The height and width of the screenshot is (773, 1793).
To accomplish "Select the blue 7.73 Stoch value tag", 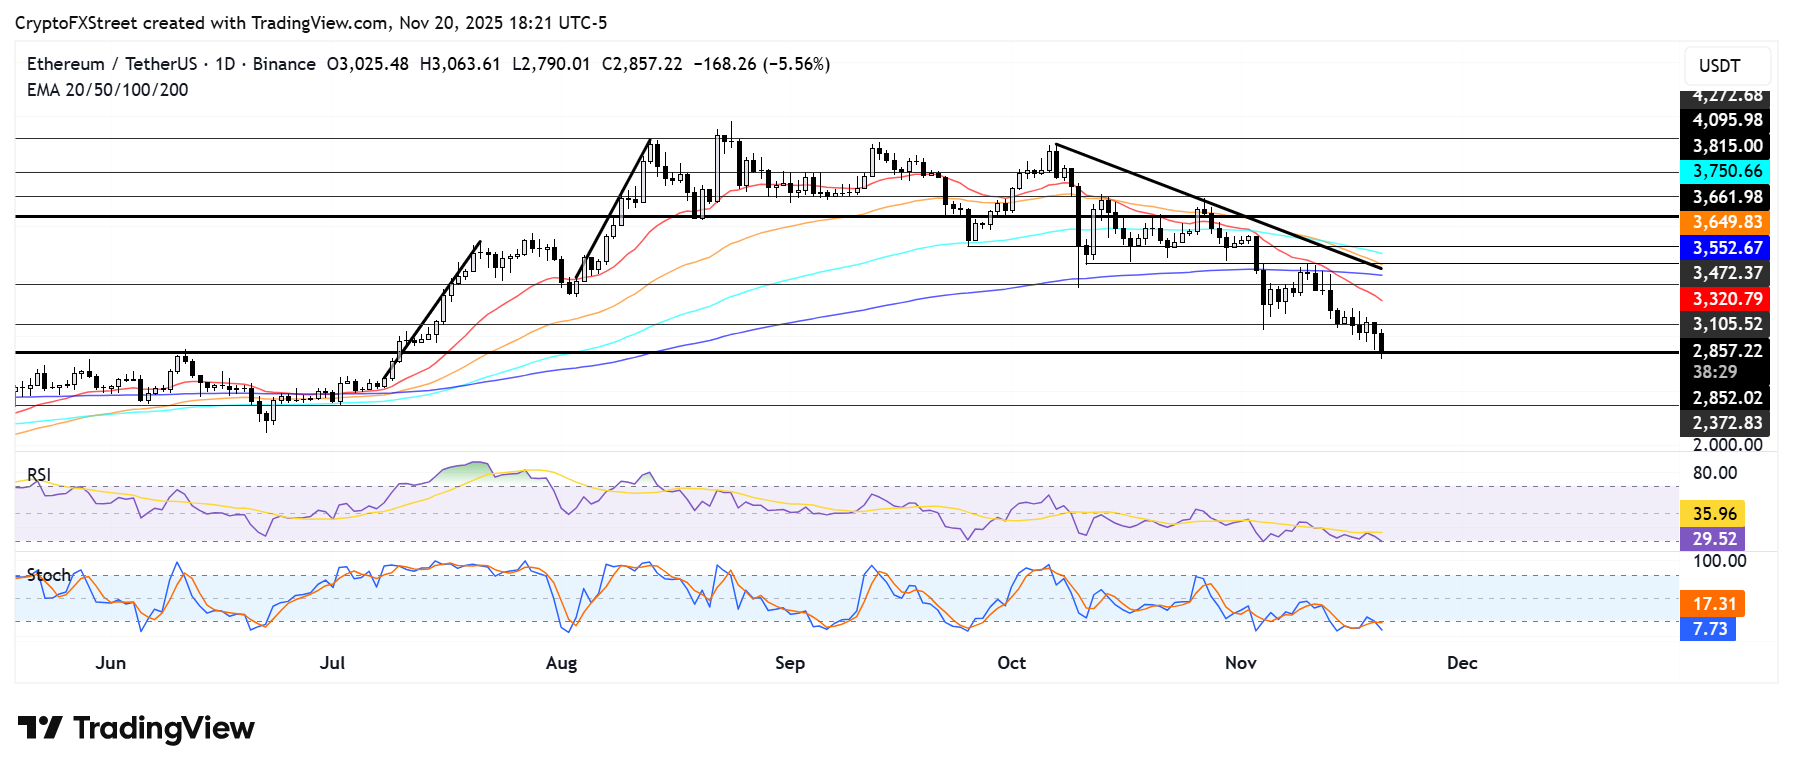I will click(1708, 628).
